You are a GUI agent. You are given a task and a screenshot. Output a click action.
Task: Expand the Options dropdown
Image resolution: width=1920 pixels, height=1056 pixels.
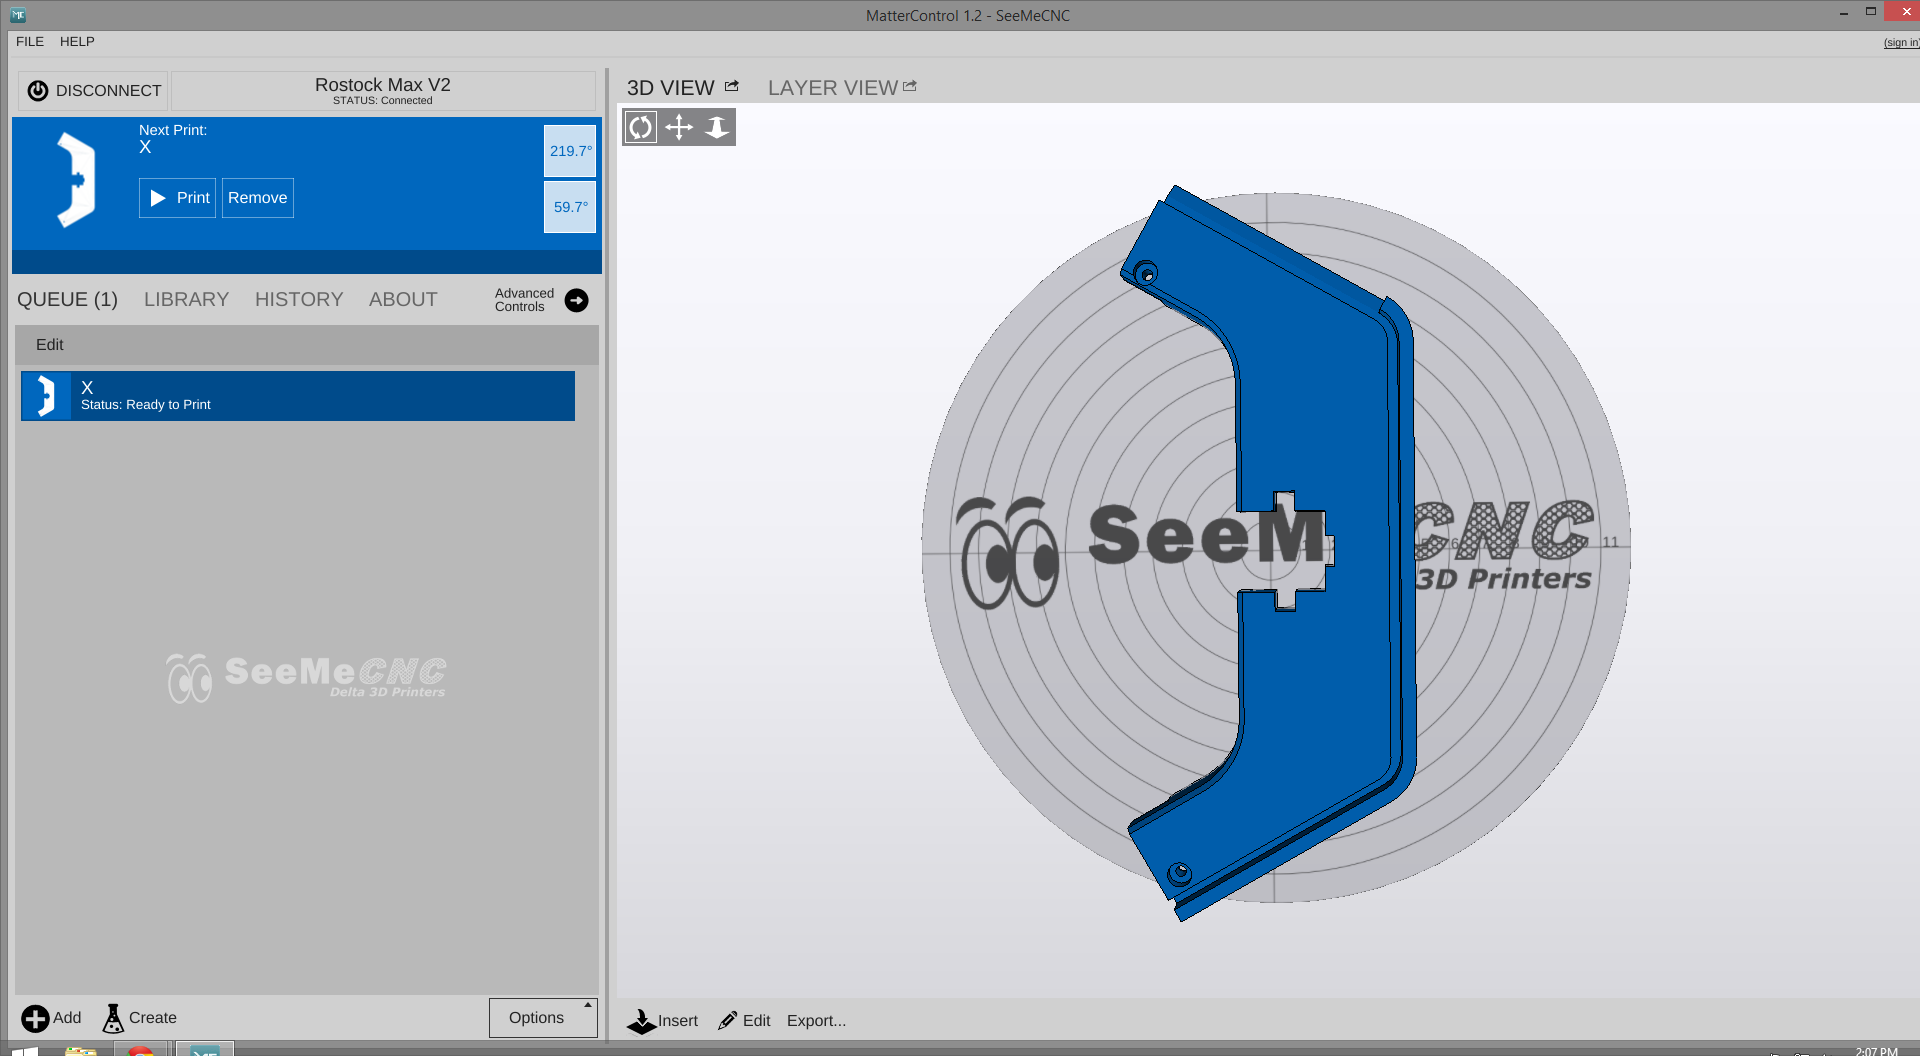click(x=543, y=1018)
